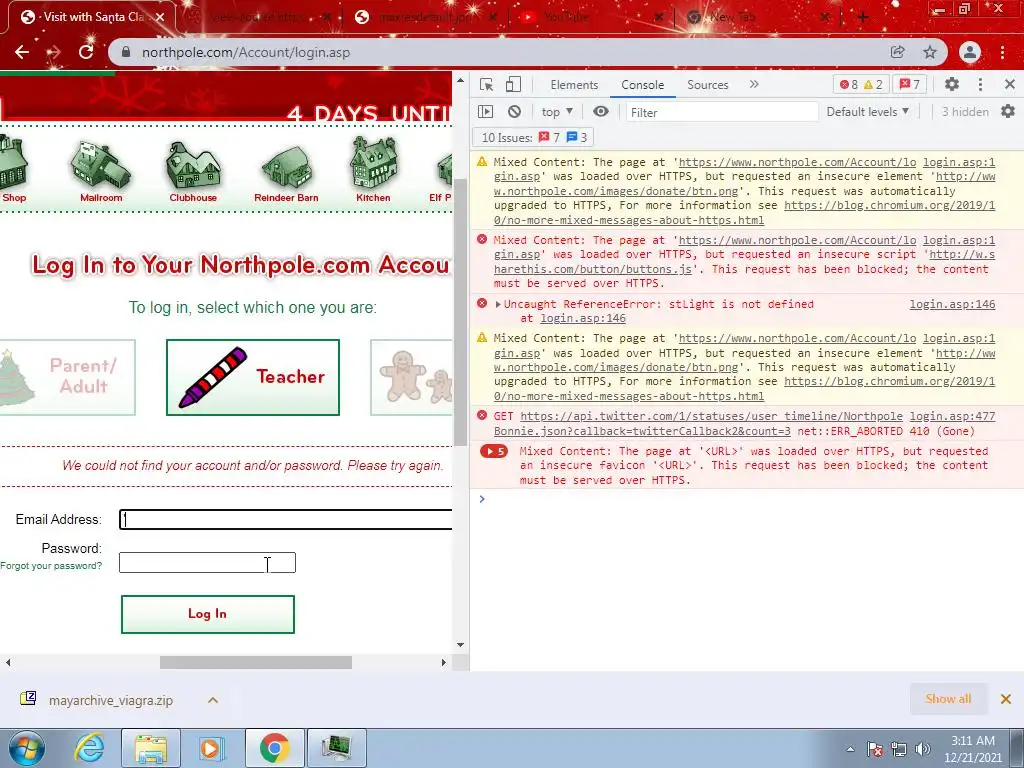Screen dimensions: 1024x768
Task: Reload the northpole.com page
Action: [86, 52]
